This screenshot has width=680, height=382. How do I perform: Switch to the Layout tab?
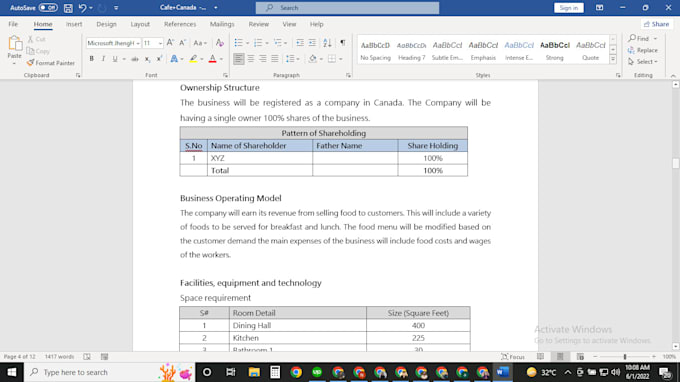[x=140, y=24]
